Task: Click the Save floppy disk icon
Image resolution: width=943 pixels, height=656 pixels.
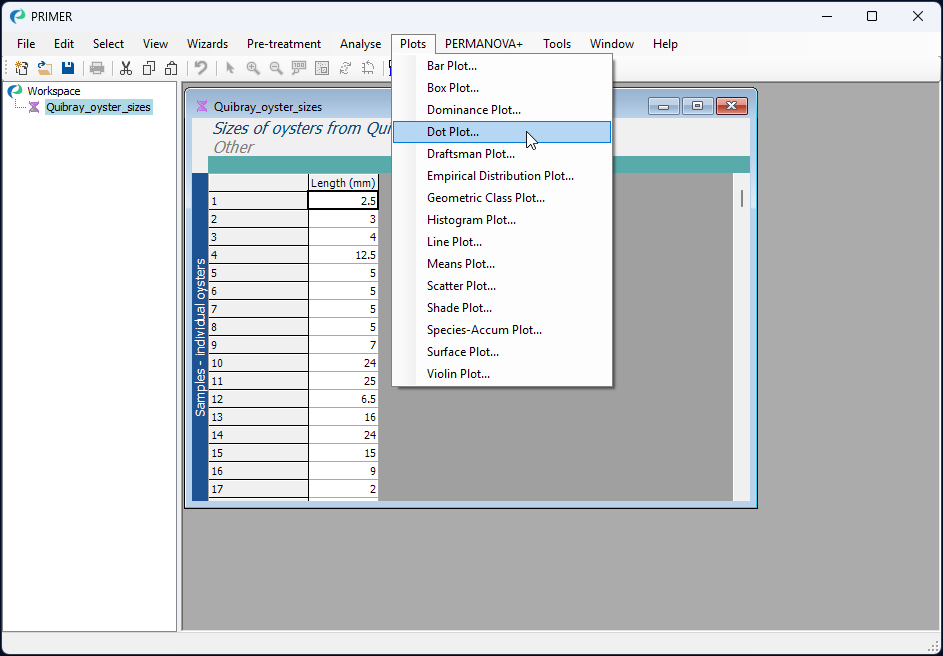Action: click(x=68, y=68)
